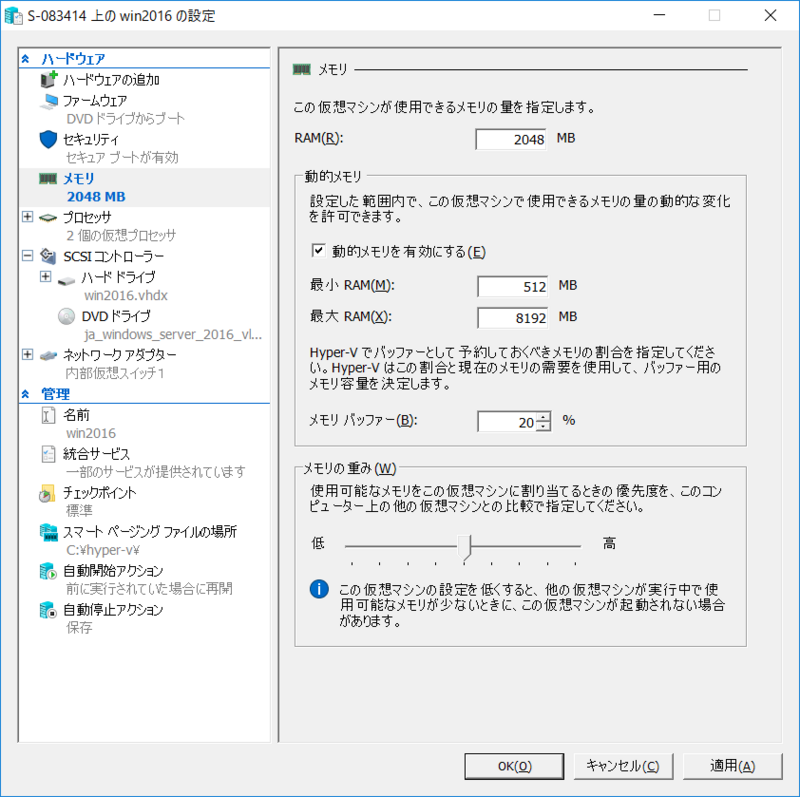Minimize the settings window
The height and width of the screenshot is (797, 800).
(659, 15)
